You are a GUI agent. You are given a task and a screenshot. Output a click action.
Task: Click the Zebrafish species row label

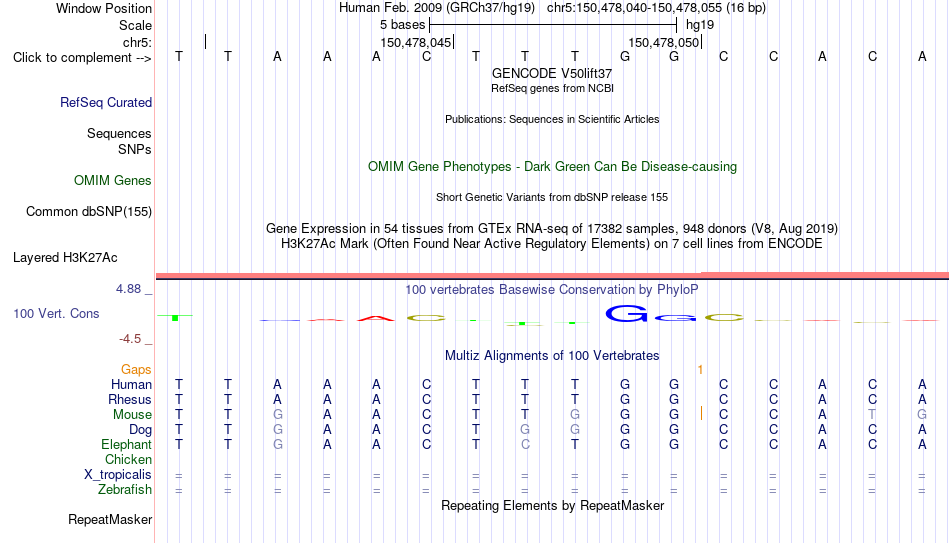[125, 489]
